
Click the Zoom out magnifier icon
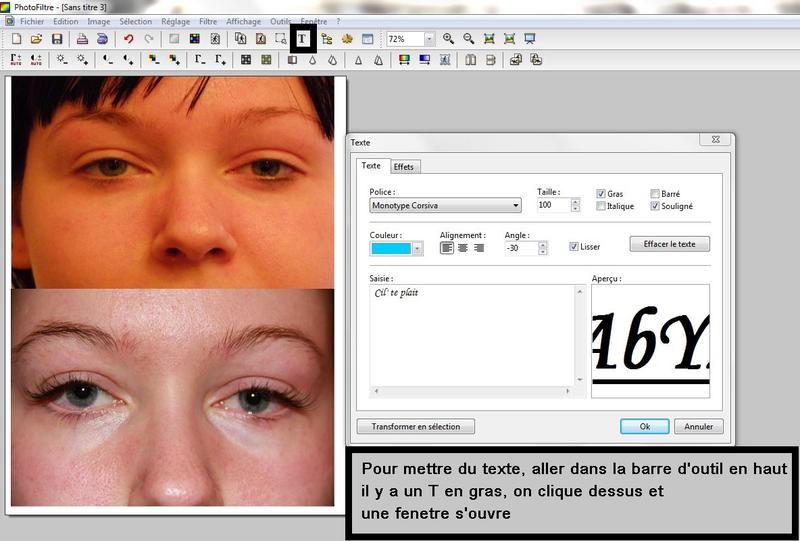pyautogui.click(x=468, y=39)
